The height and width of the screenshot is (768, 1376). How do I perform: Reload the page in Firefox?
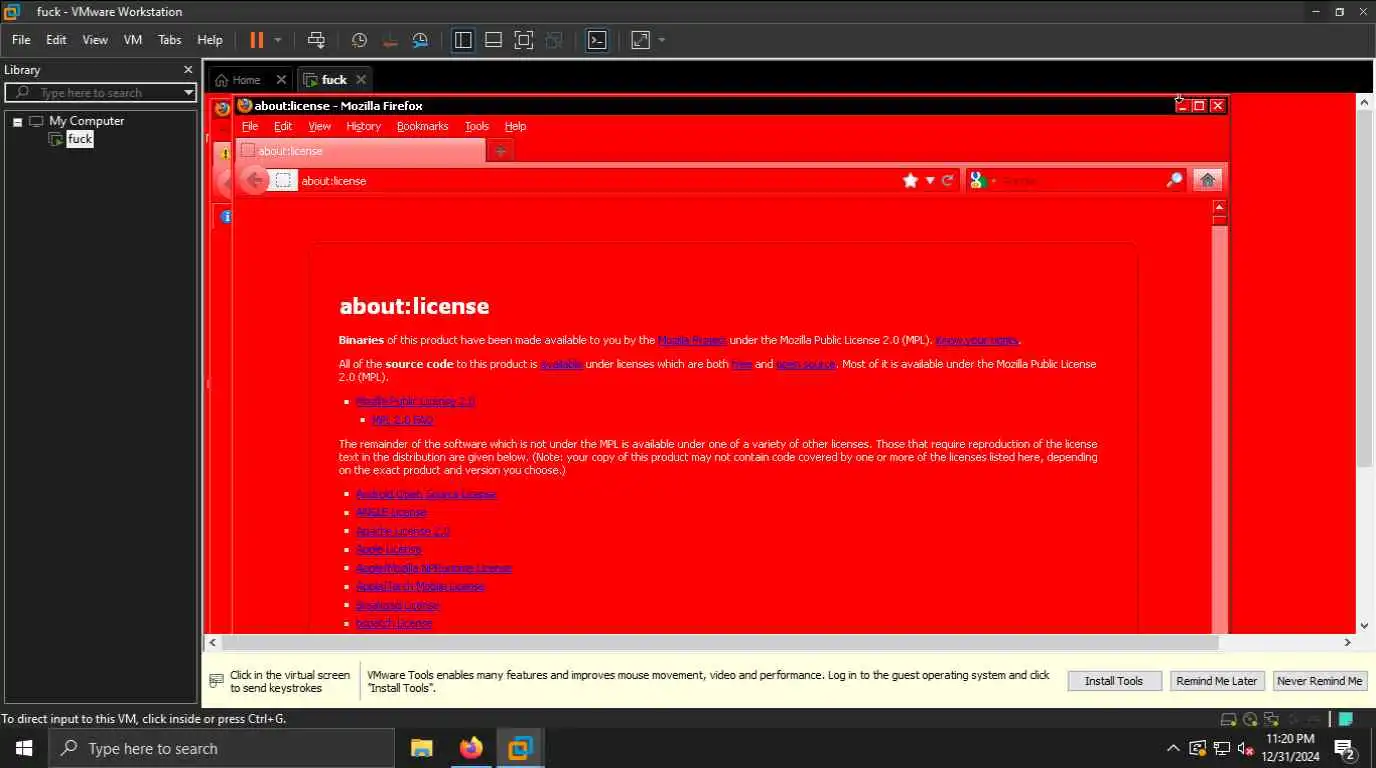click(x=948, y=181)
